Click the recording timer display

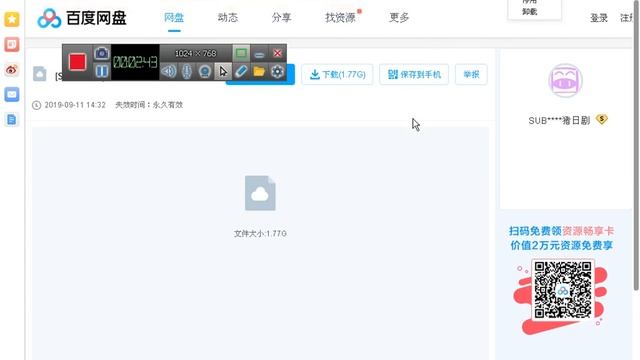coord(135,62)
